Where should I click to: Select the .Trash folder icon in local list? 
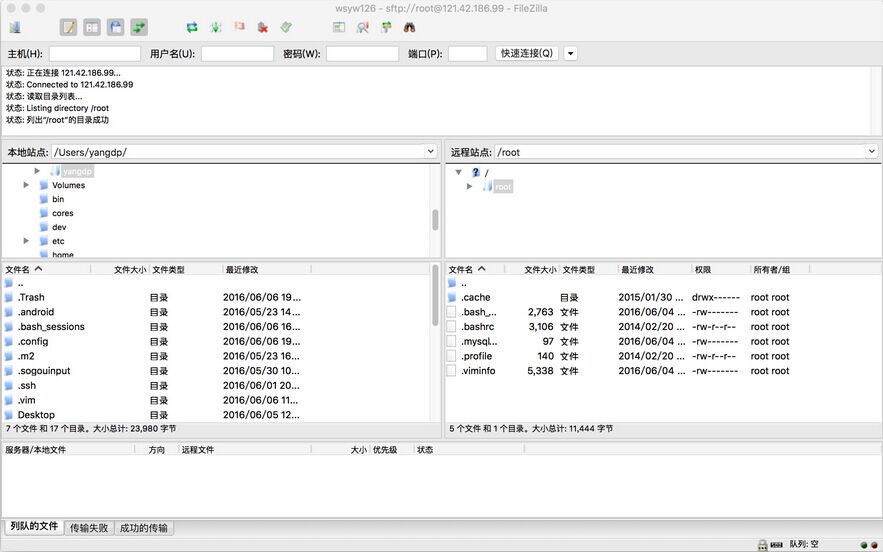[x=8, y=297]
